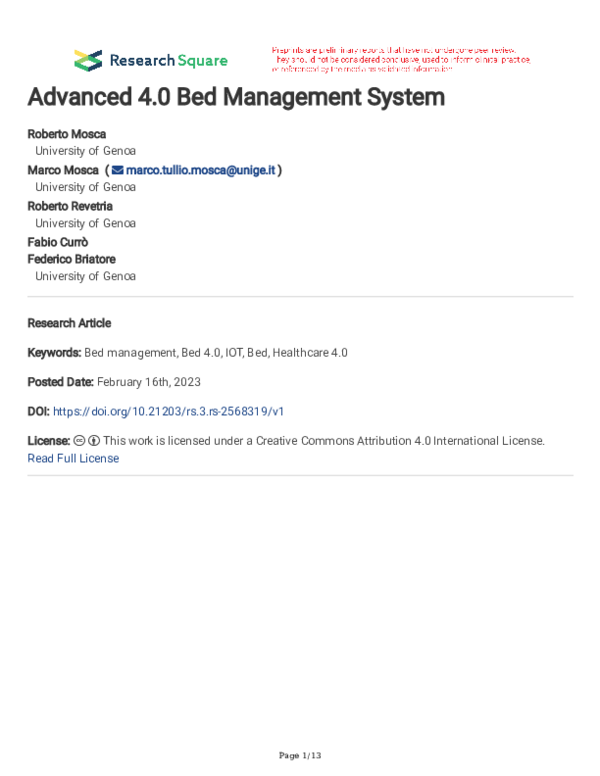Click University of Genoa under Roberto Mosca
This screenshot has height=776, width=600.
tap(86, 151)
